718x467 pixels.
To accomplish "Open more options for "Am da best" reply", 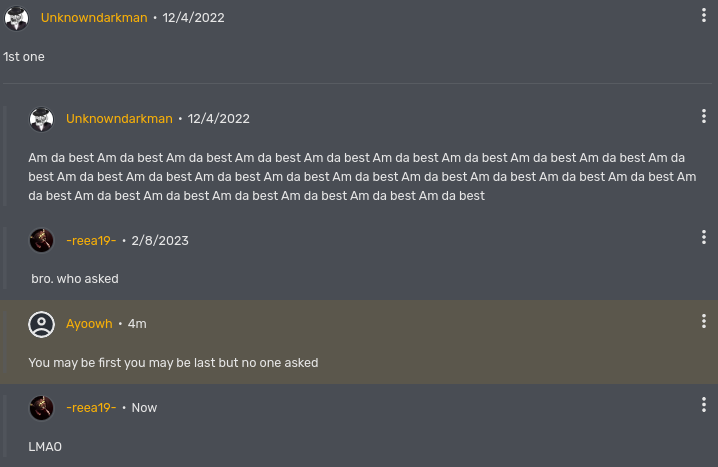I will (704, 116).
